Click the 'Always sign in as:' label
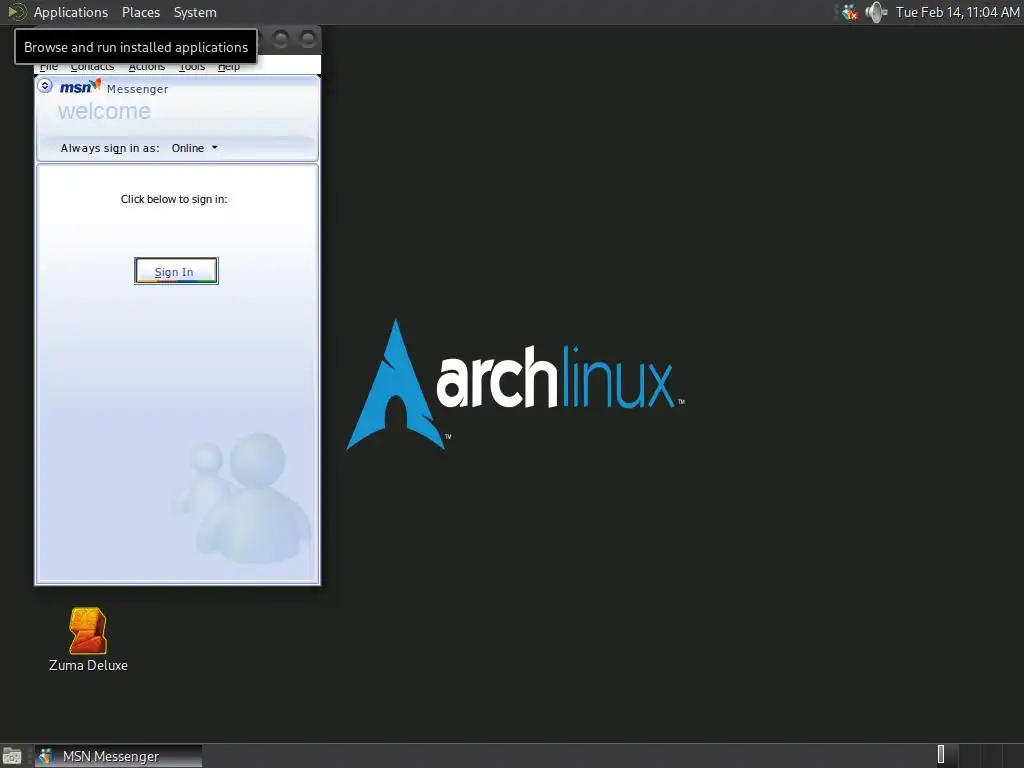Viewport: 1024px width, 768px height. click(x=110, y=148)
